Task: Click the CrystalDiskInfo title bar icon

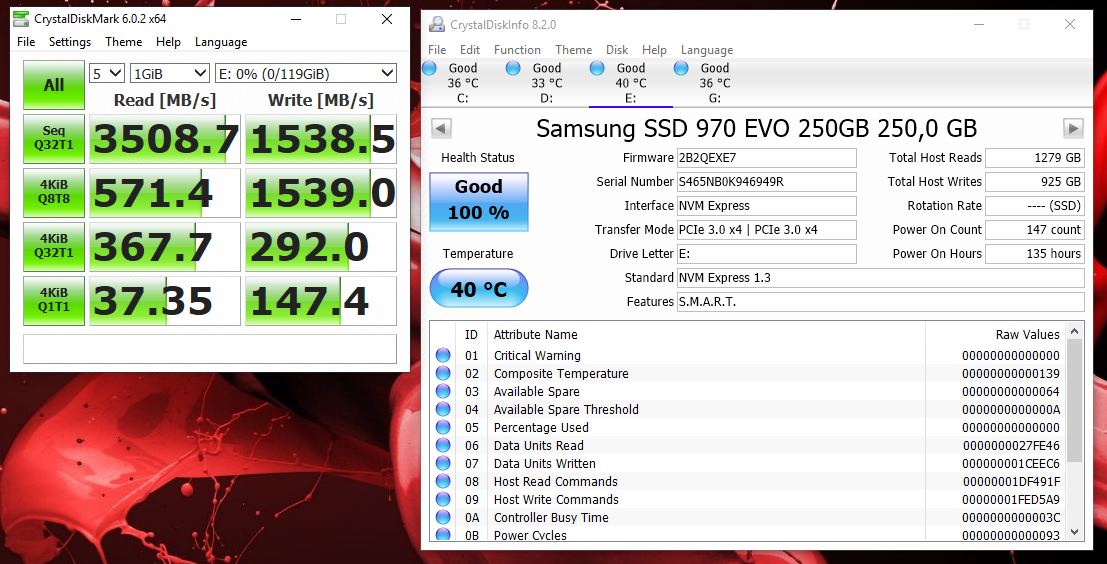Action: (x=436, y=24)
